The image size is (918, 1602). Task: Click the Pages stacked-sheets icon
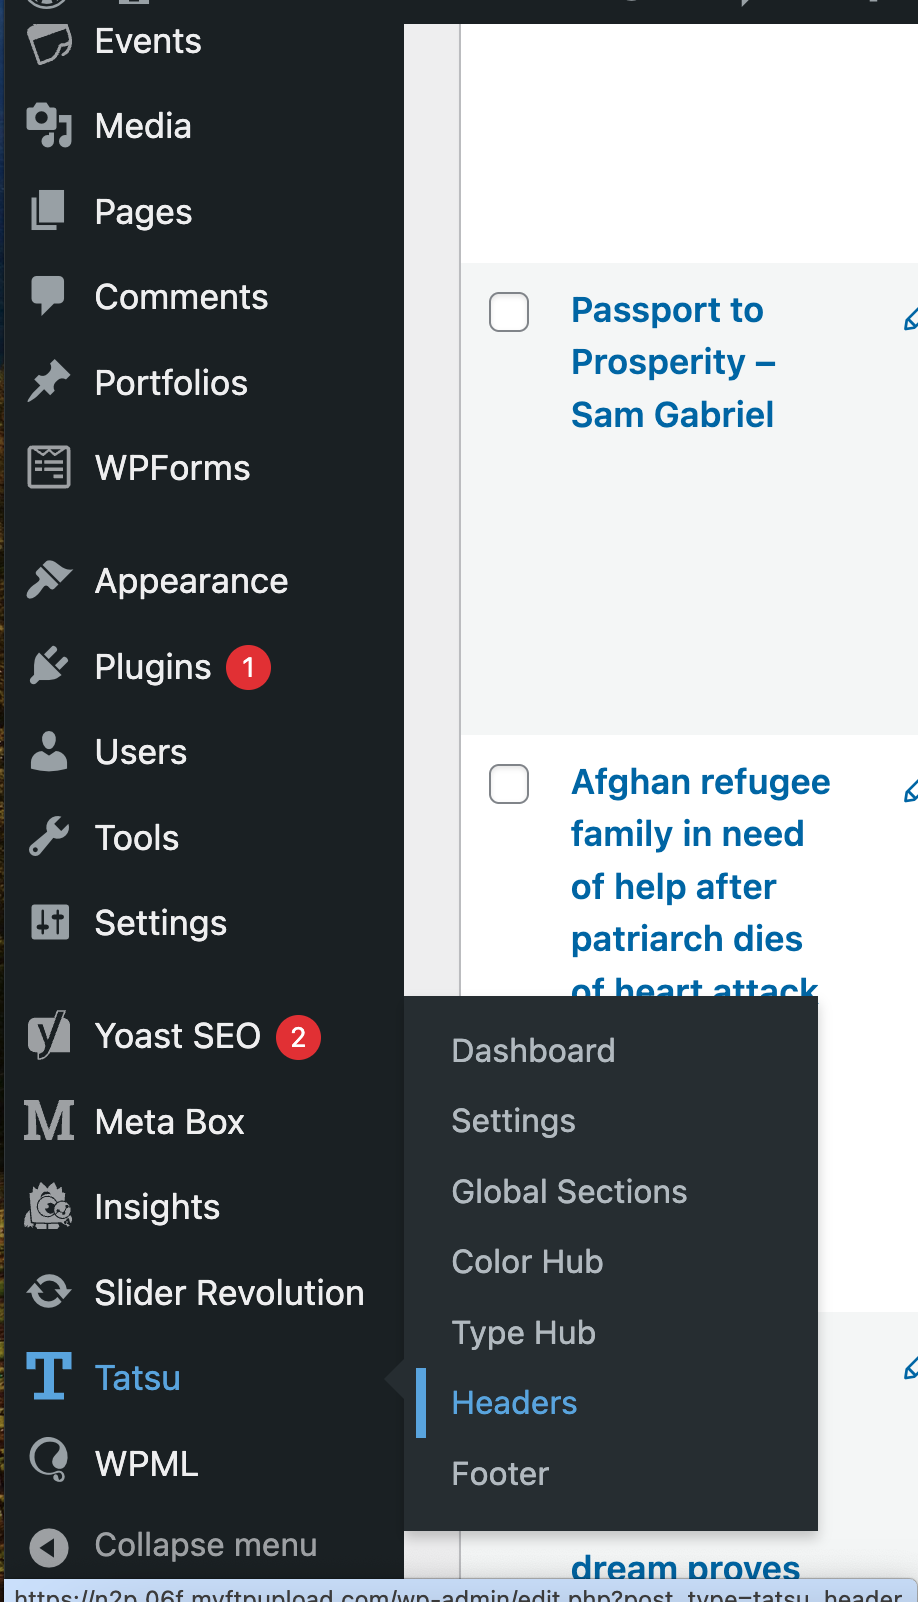click(x=49, y=211)
